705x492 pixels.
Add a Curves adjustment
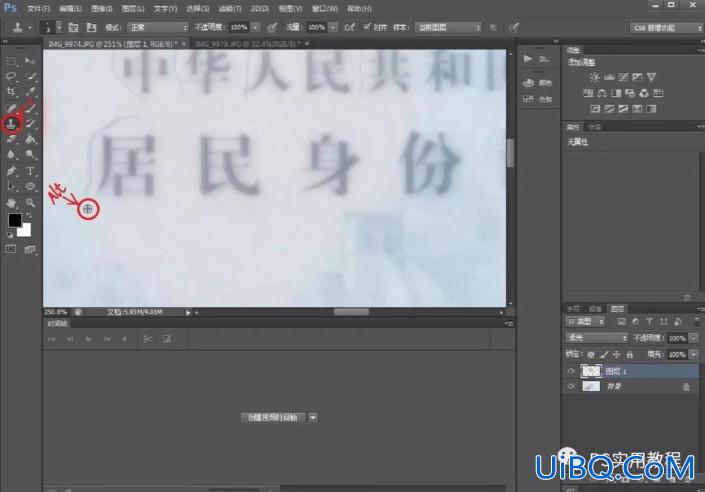(x=623, y=77)
